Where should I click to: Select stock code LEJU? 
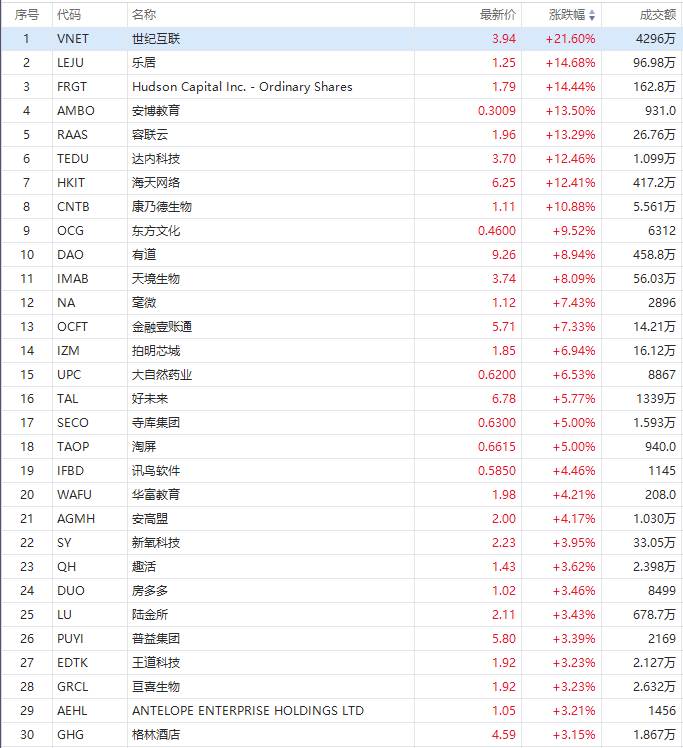click(71, 62)
